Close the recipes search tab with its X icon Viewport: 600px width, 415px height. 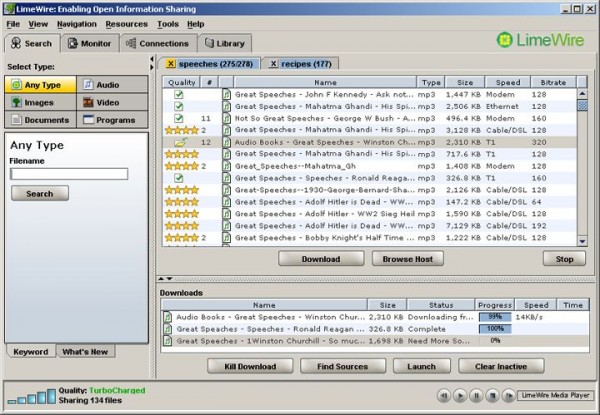(274, 63)
